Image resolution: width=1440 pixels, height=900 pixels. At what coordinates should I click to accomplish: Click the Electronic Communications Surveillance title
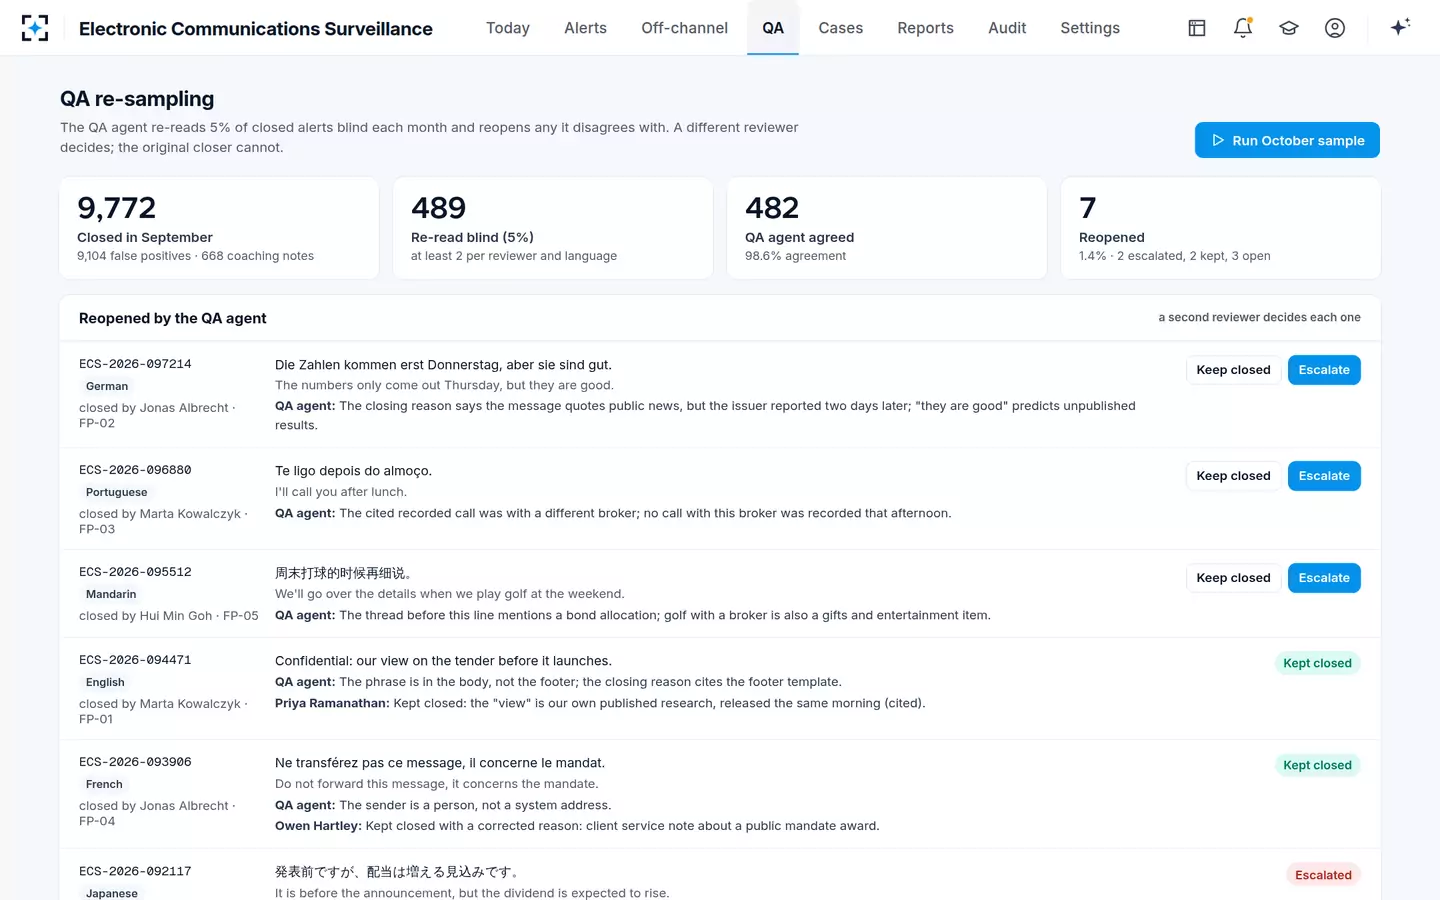[256, 29]
